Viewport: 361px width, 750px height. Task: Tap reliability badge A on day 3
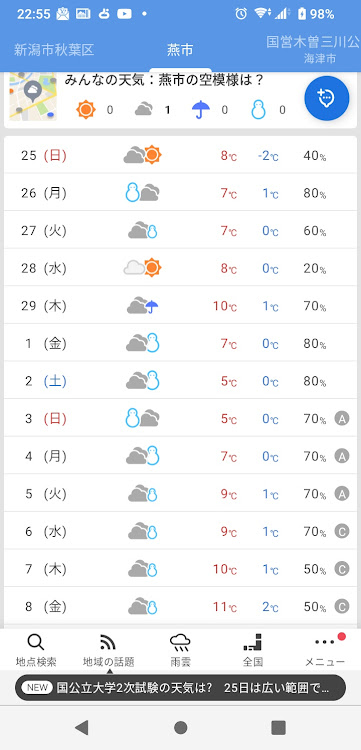(341, 419)
